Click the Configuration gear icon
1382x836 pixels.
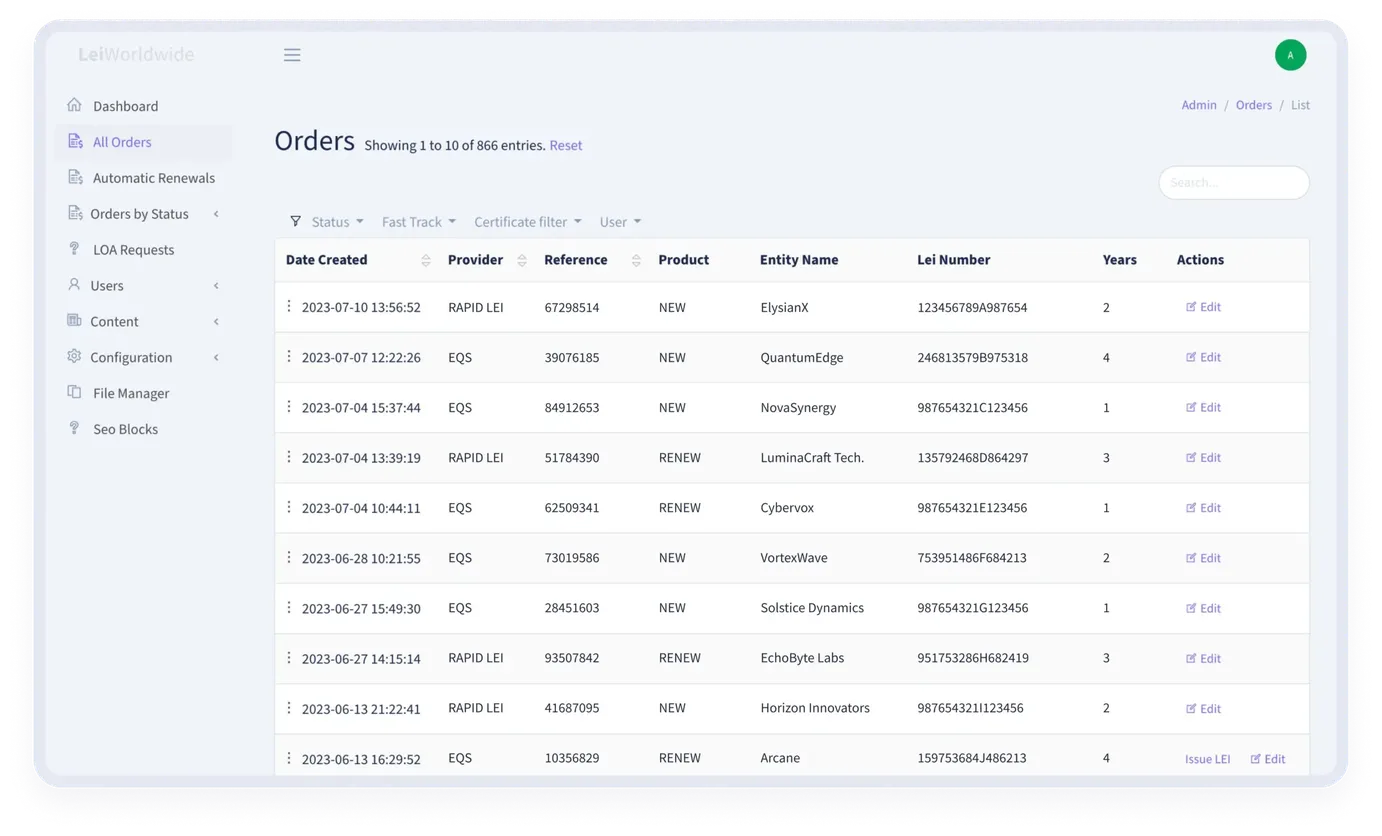(74, 356)
